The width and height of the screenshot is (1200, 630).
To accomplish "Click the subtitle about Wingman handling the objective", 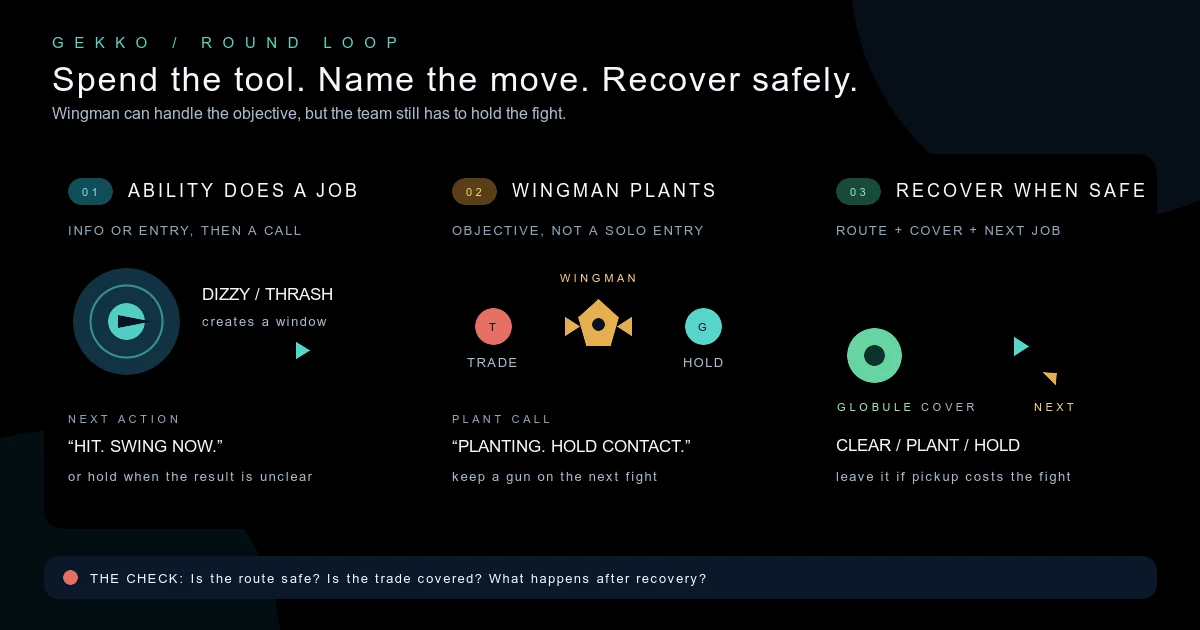I will tap(309, 114).
